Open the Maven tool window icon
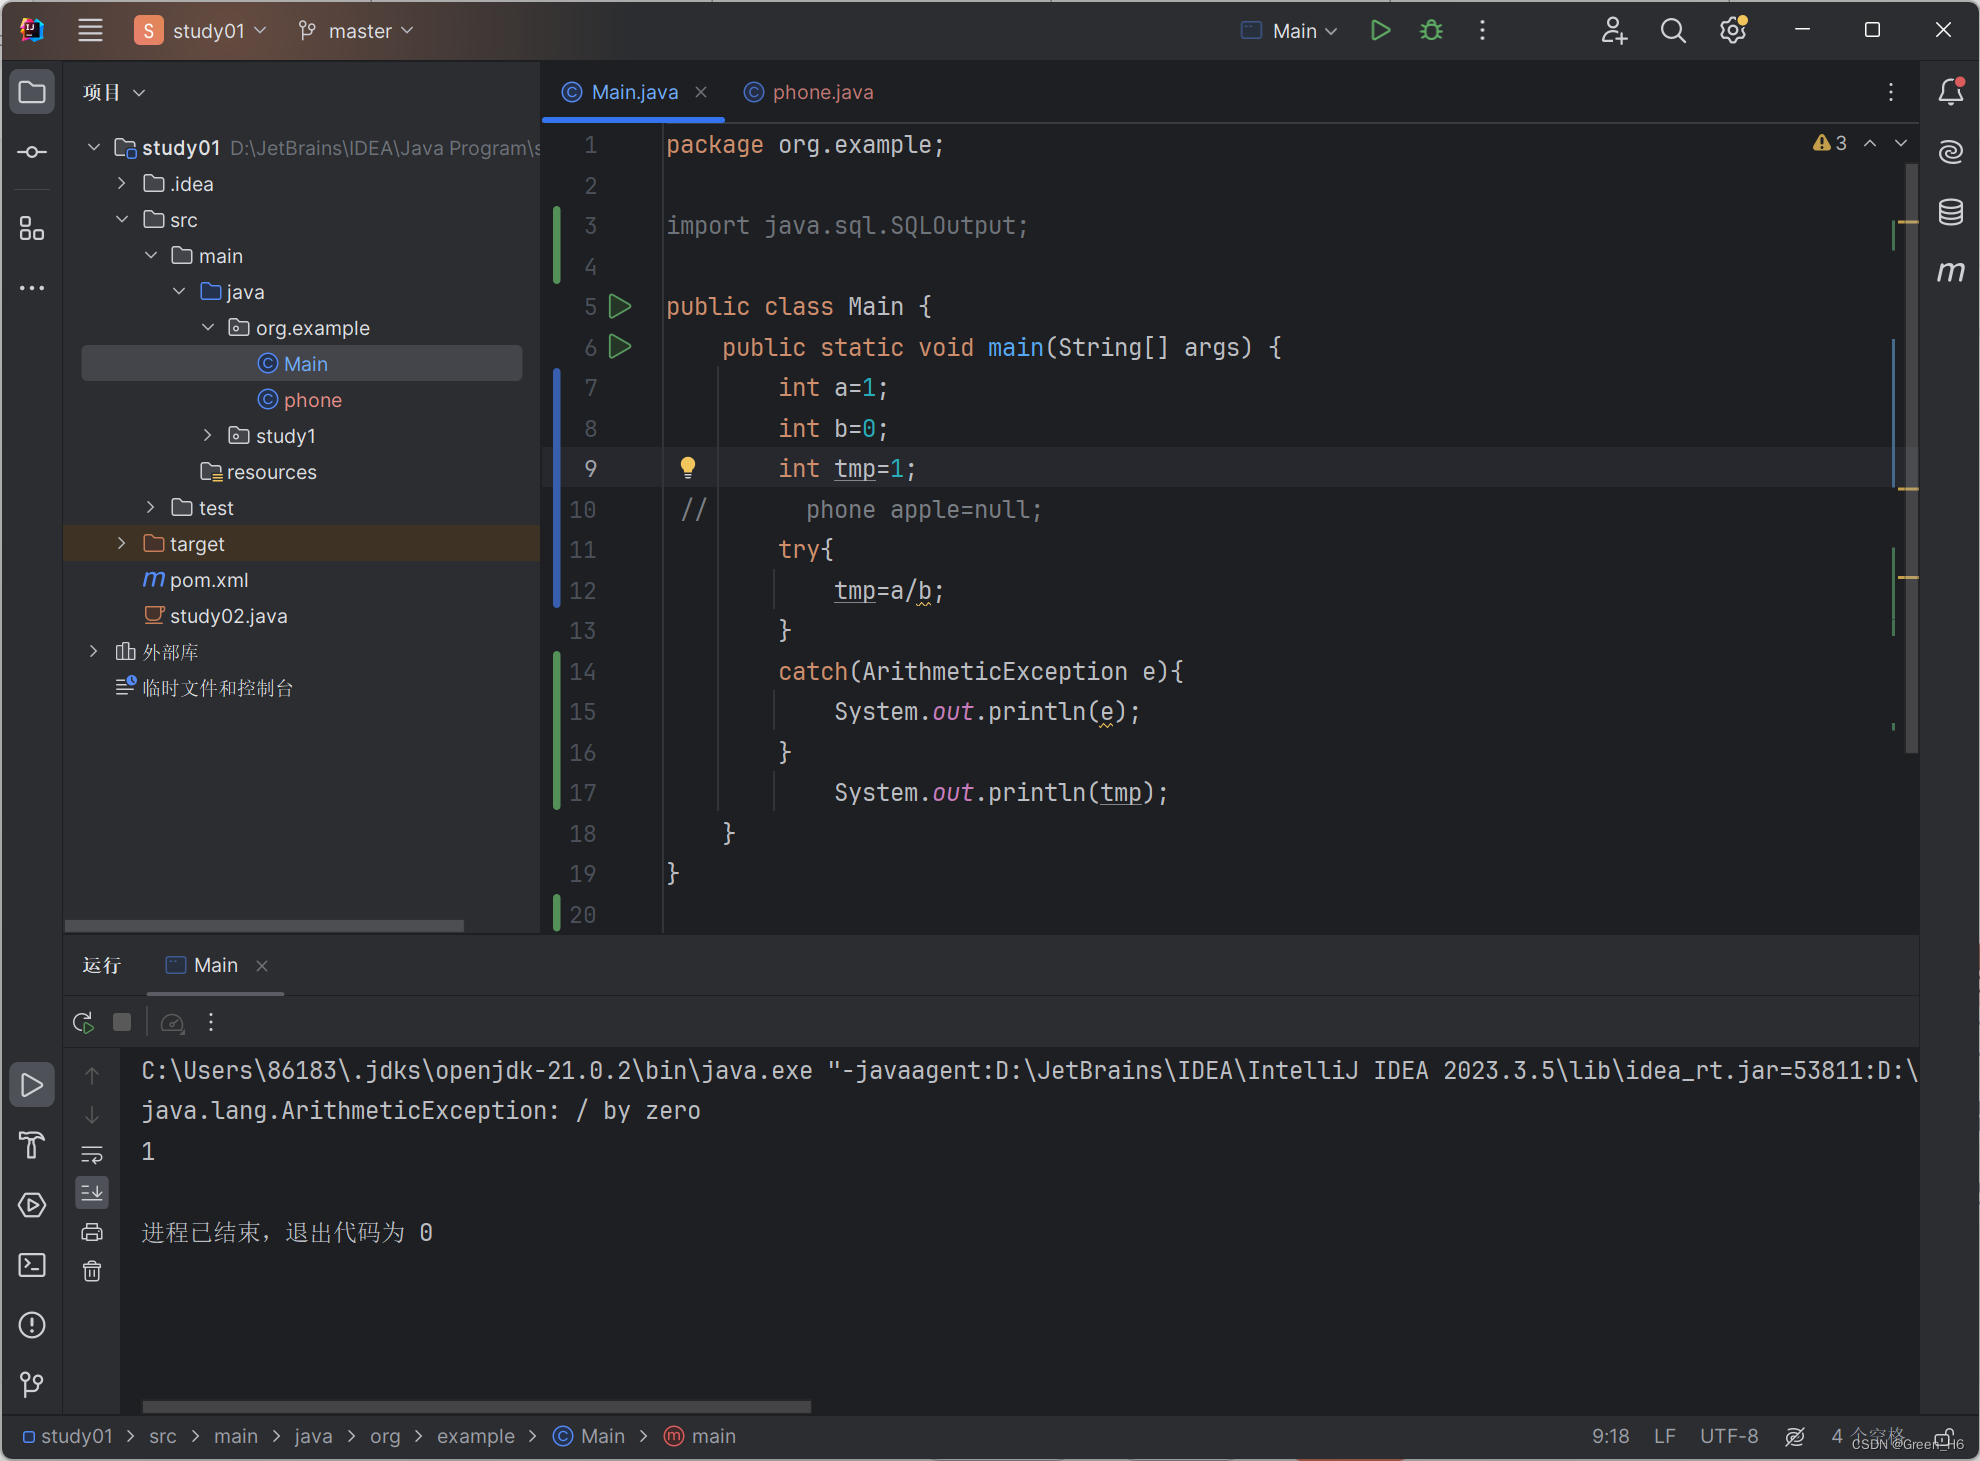The height and width of the screenshot is (1461, 1980). [x=1950, y=271]
